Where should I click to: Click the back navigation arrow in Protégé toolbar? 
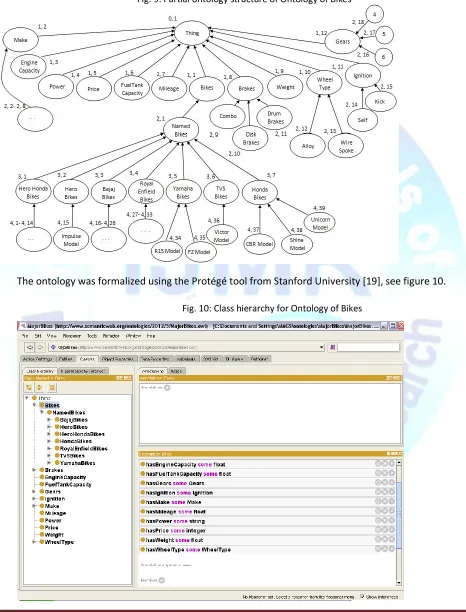[30, 347]
